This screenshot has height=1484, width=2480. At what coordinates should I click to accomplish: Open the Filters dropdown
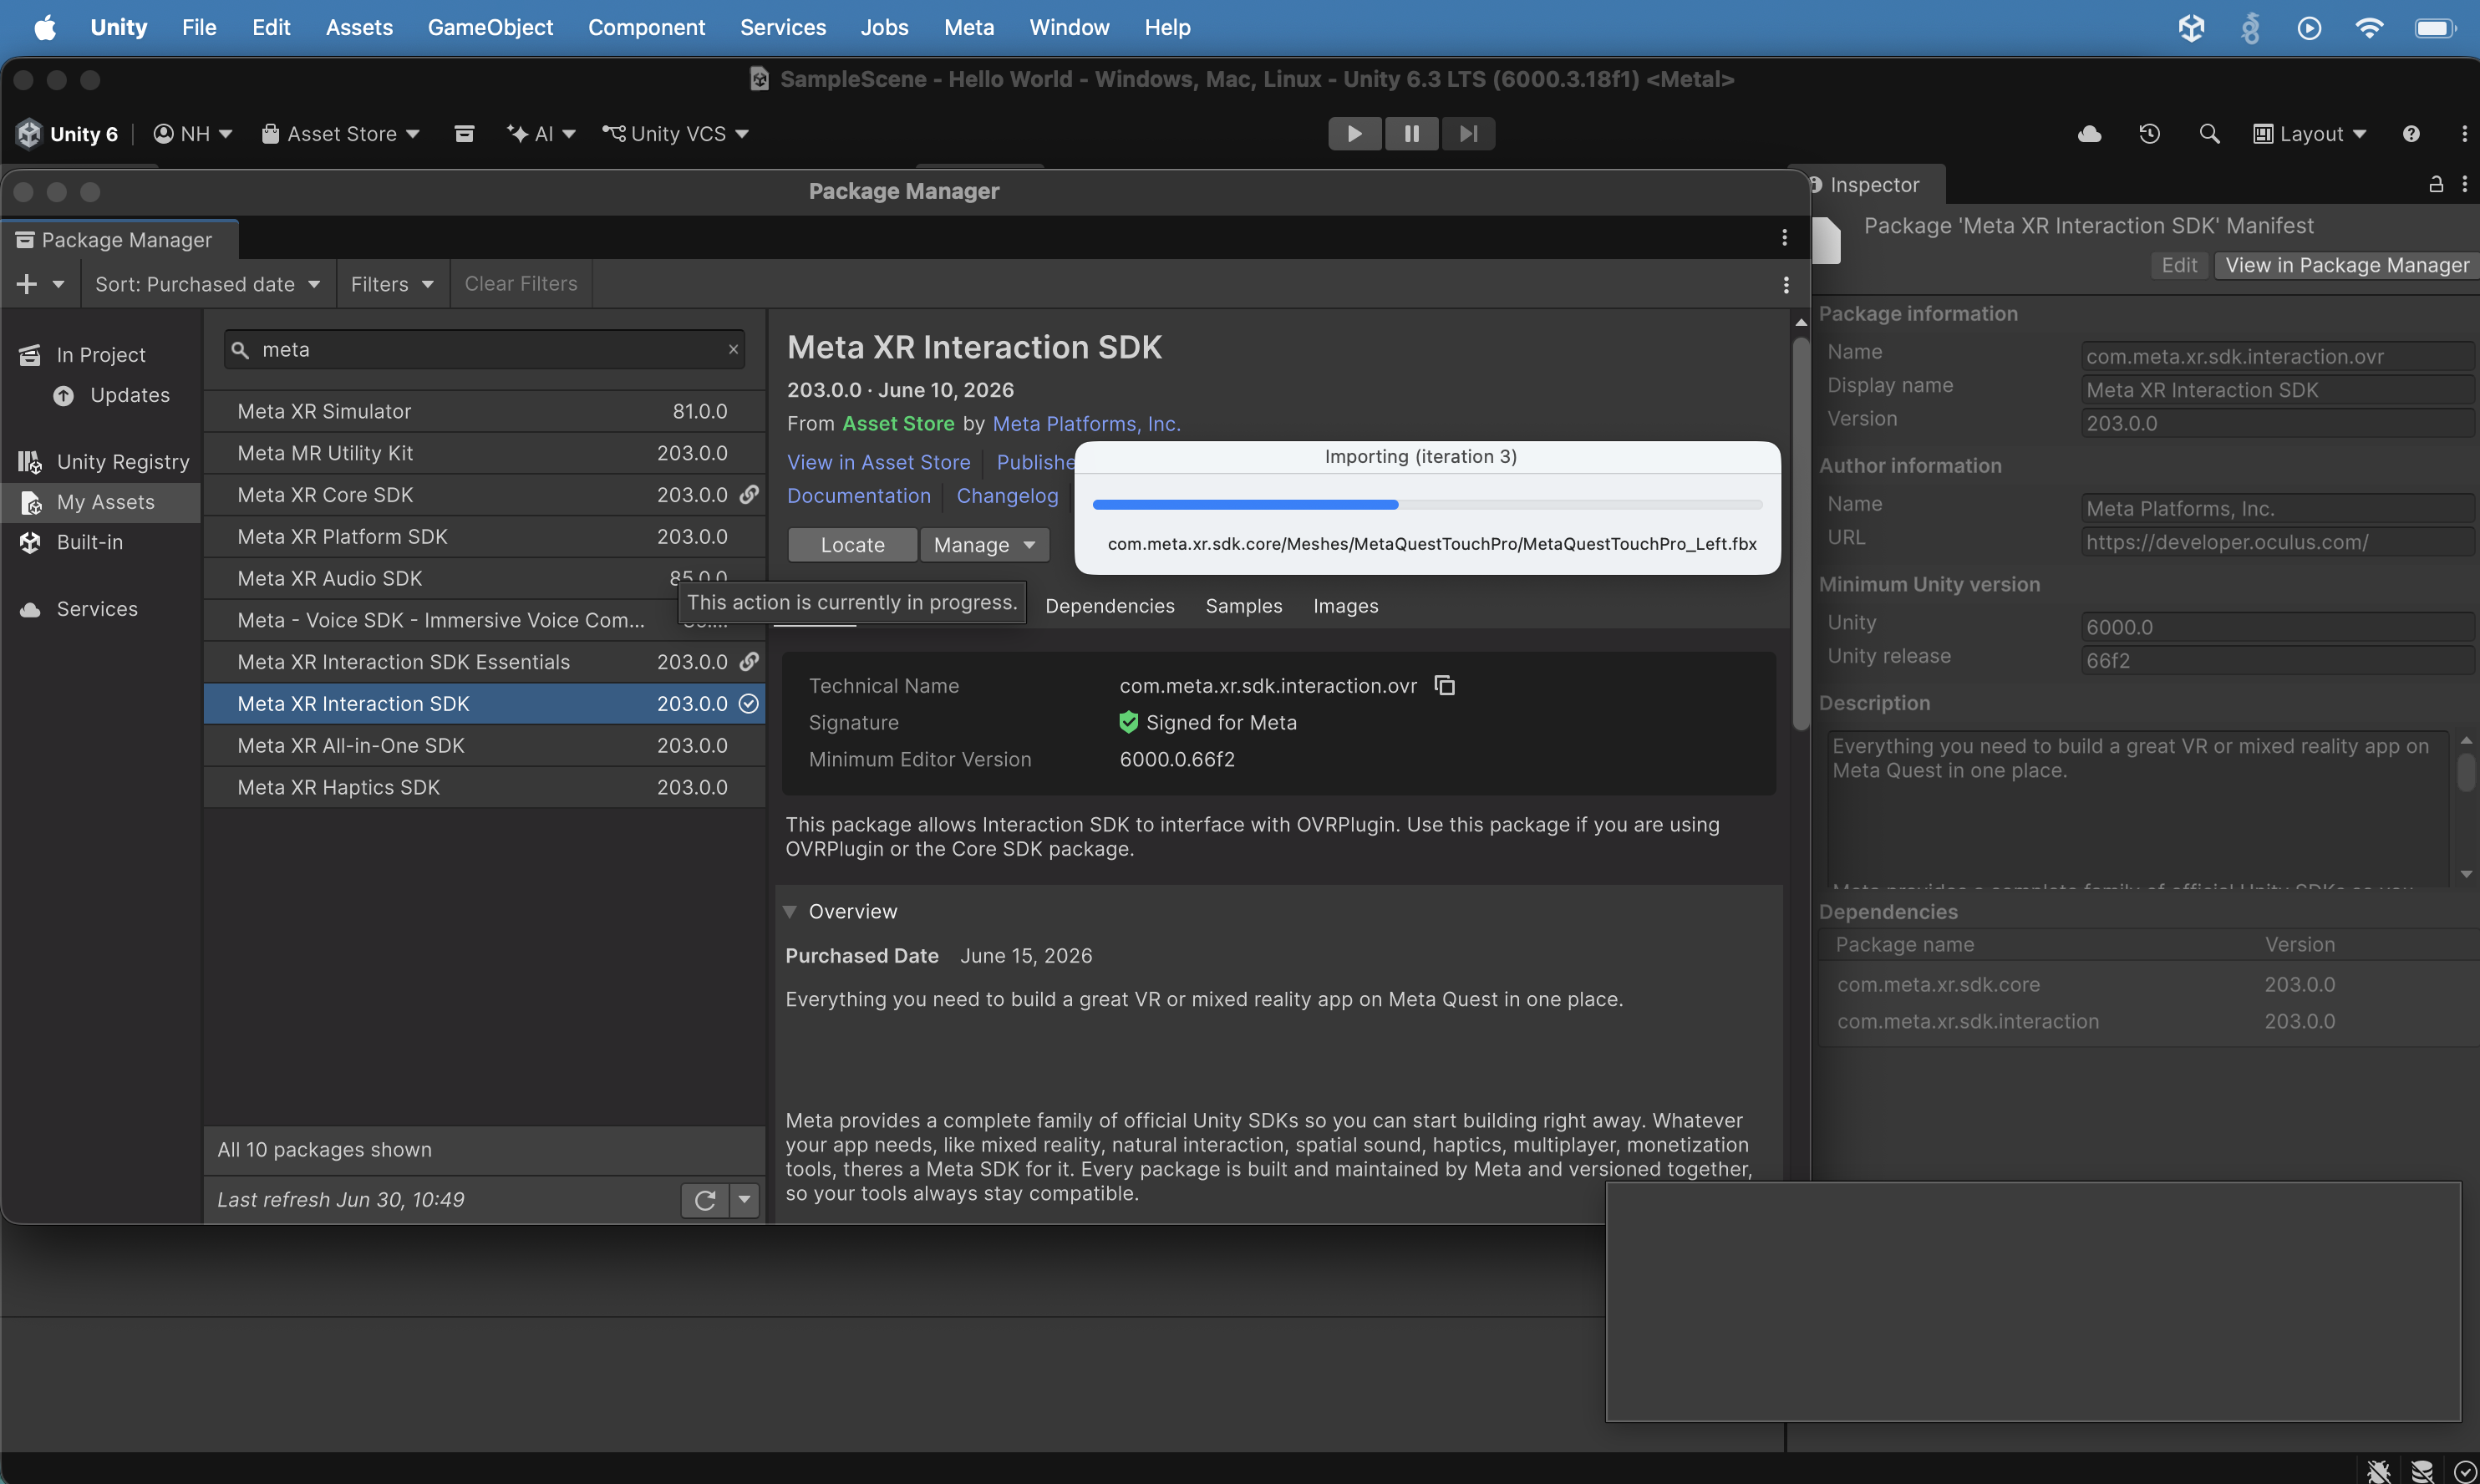pyautogui.click(x=392, y=284)
